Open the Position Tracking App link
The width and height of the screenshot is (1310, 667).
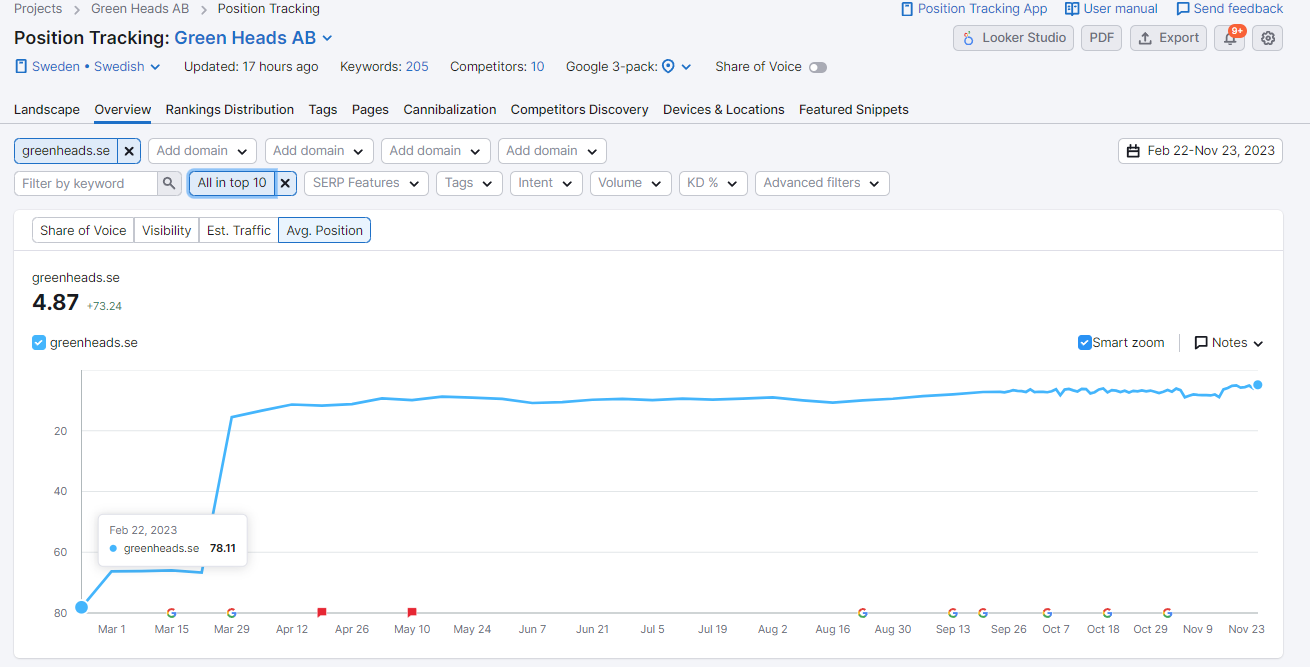tap(974, 9)
